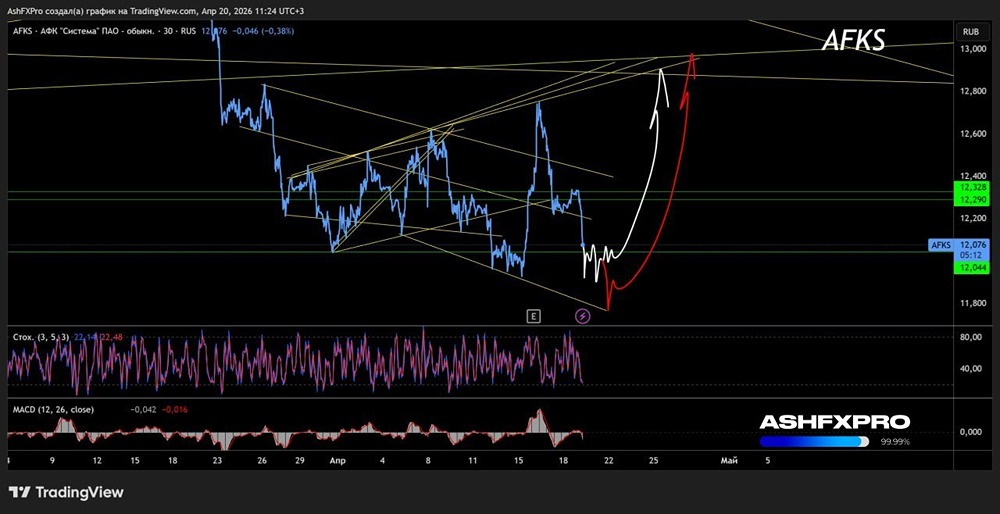The image size is (1000, 514).
Task: Click the RUB currency button
Action: coord(971,31)
